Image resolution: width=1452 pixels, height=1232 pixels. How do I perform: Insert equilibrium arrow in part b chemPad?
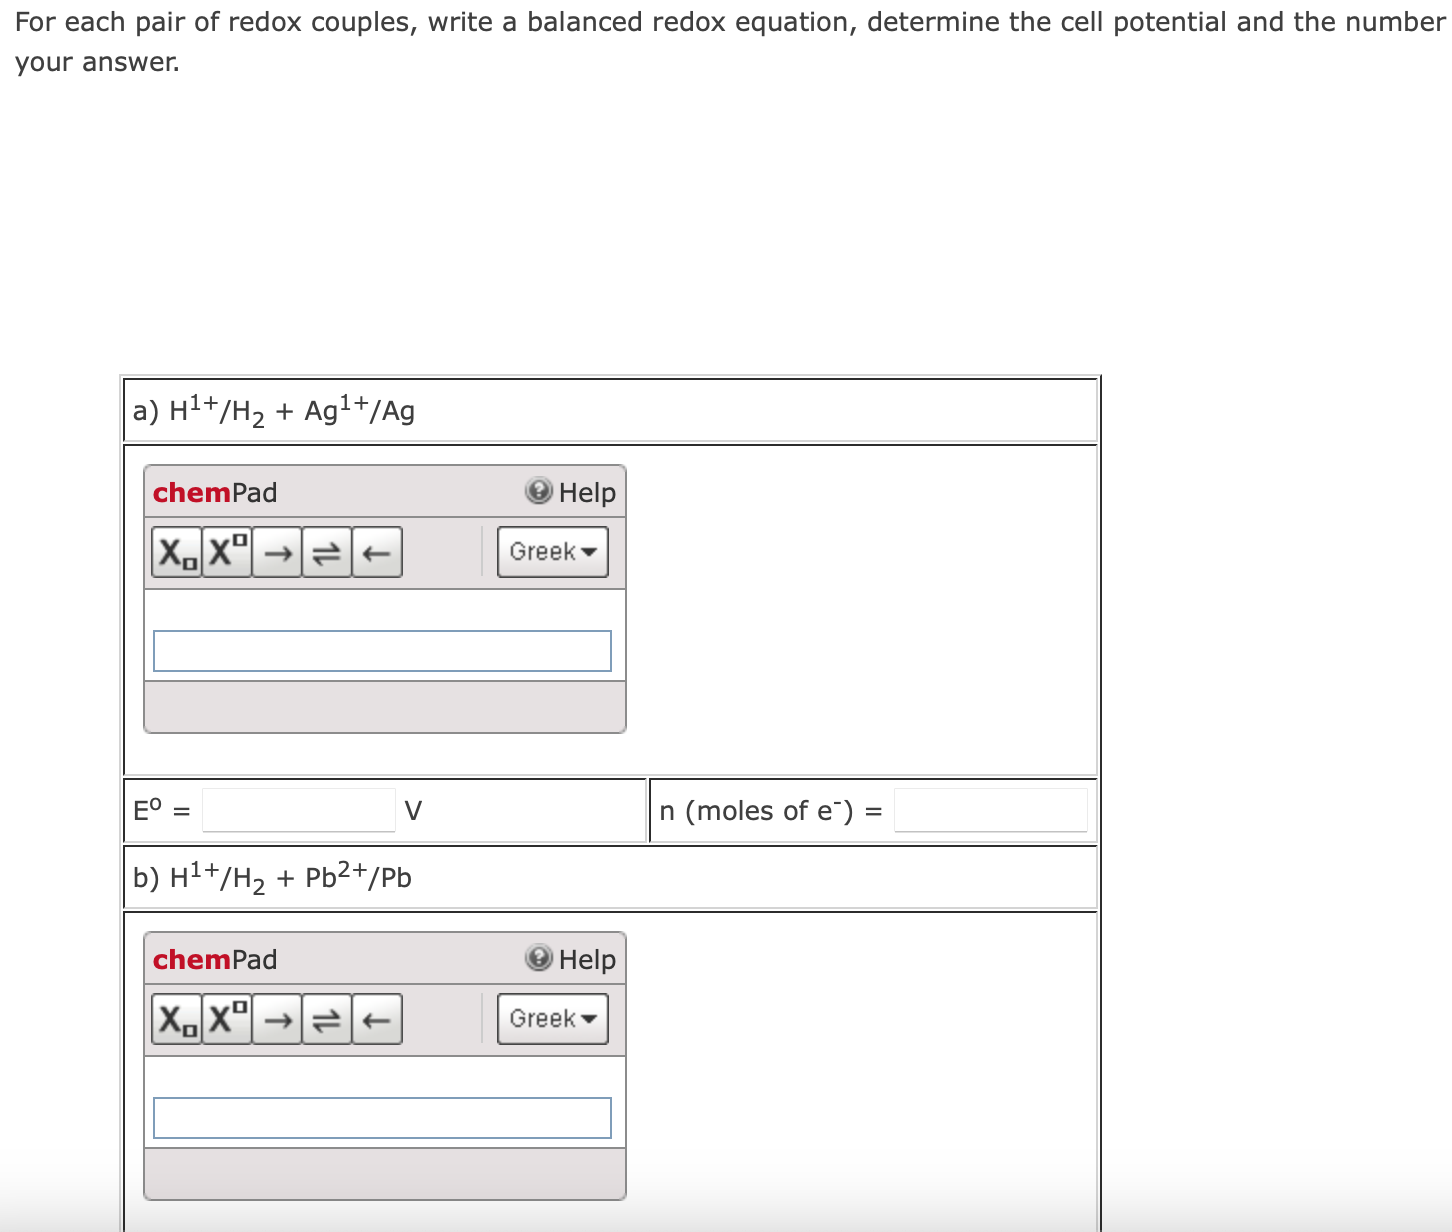[327, 1019]
